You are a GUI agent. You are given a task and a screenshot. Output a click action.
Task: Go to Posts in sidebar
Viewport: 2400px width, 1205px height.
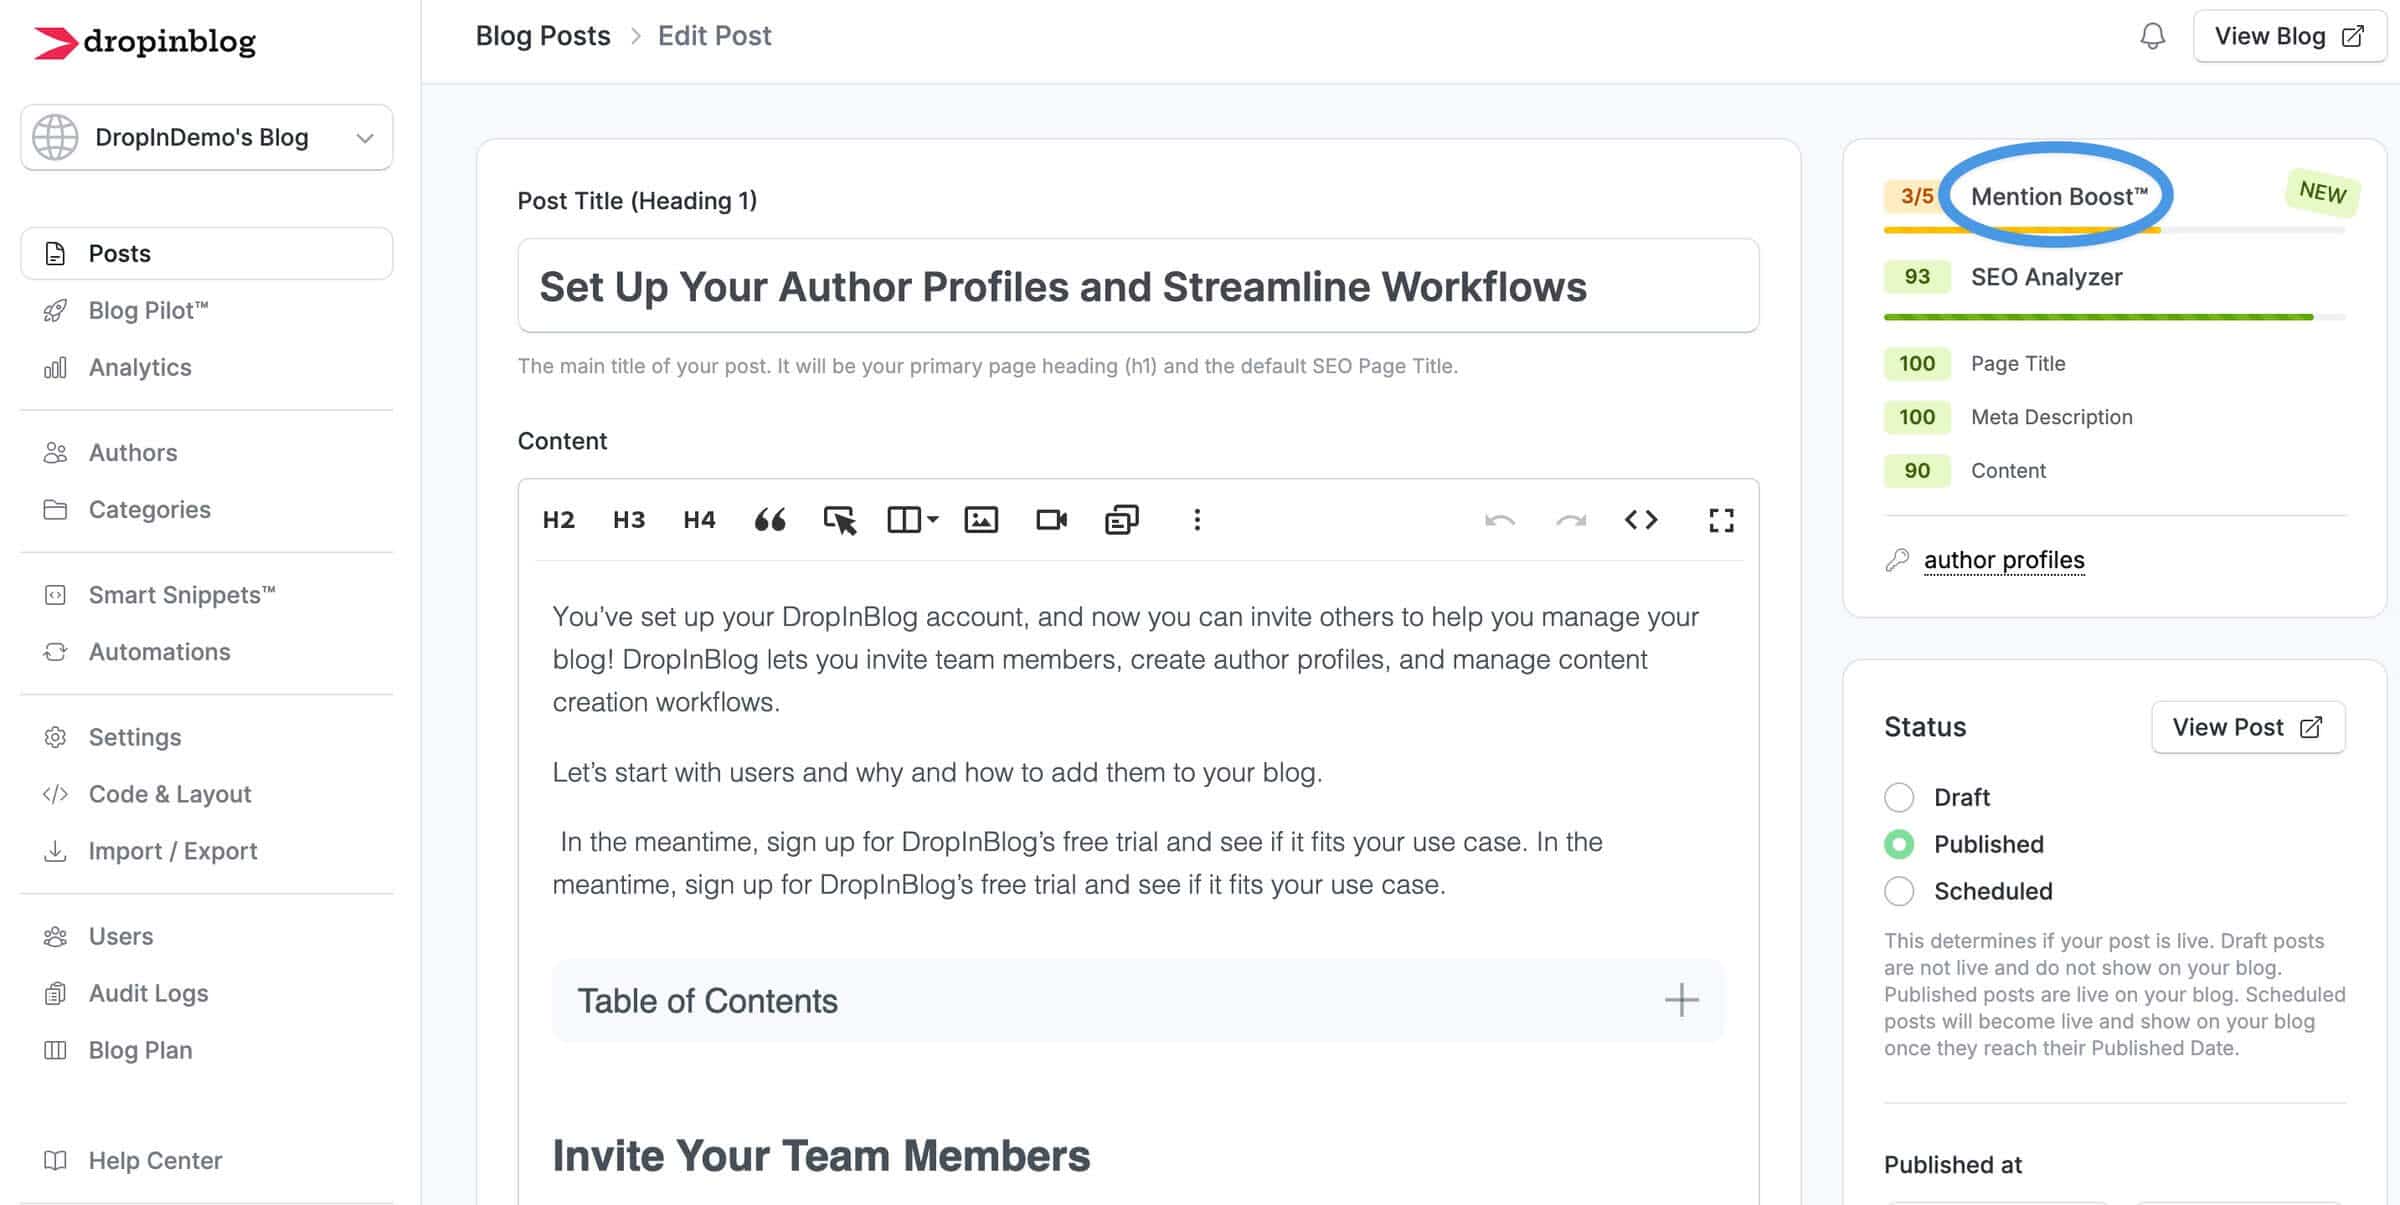207,254
